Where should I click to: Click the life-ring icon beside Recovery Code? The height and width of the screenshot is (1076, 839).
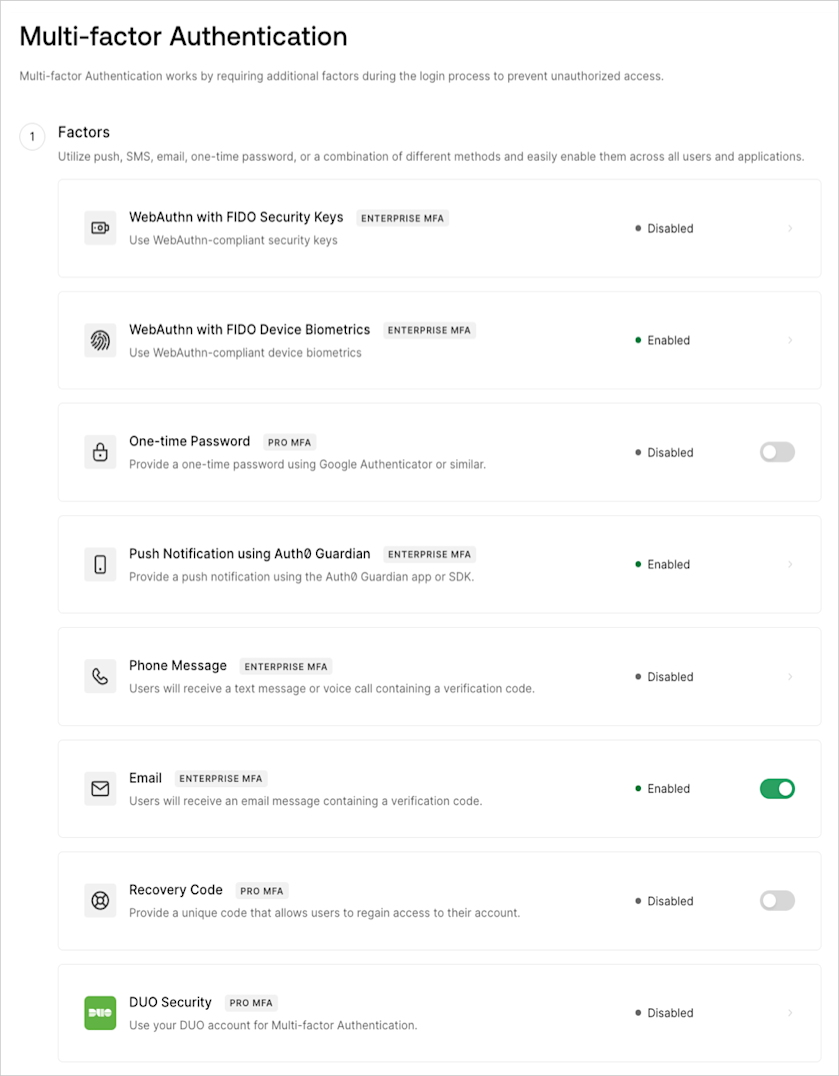coord(100,900)
